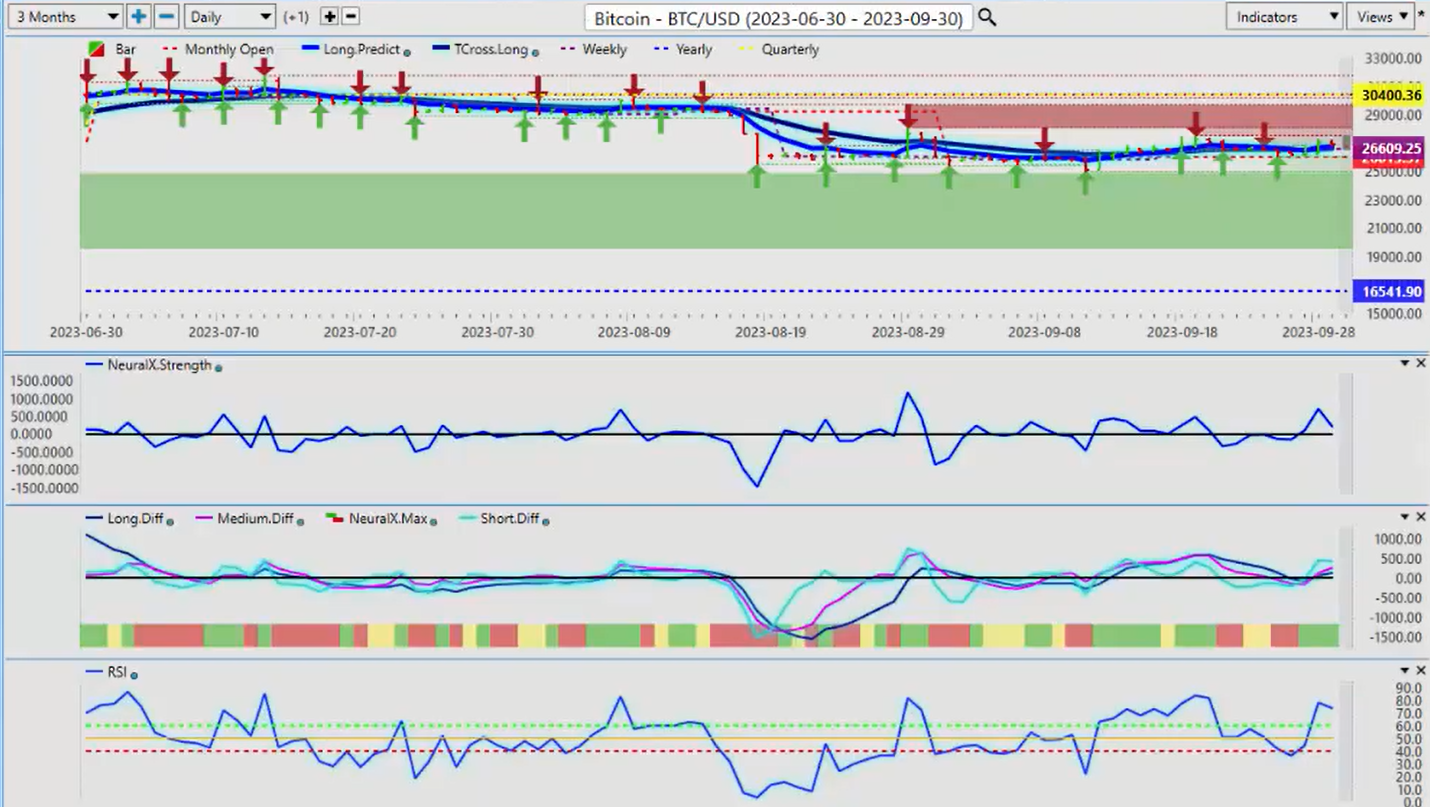The image size is (1430, 807).
Task: Click the settings dot beside Short.Diff
Action: 546,521
